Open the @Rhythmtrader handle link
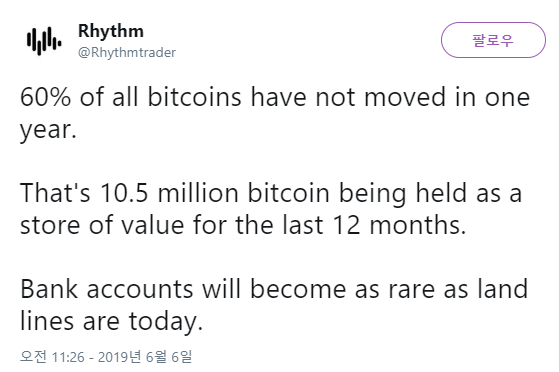Image resolution: width=559 pixels, height=372 pixels. coord(127,53)
